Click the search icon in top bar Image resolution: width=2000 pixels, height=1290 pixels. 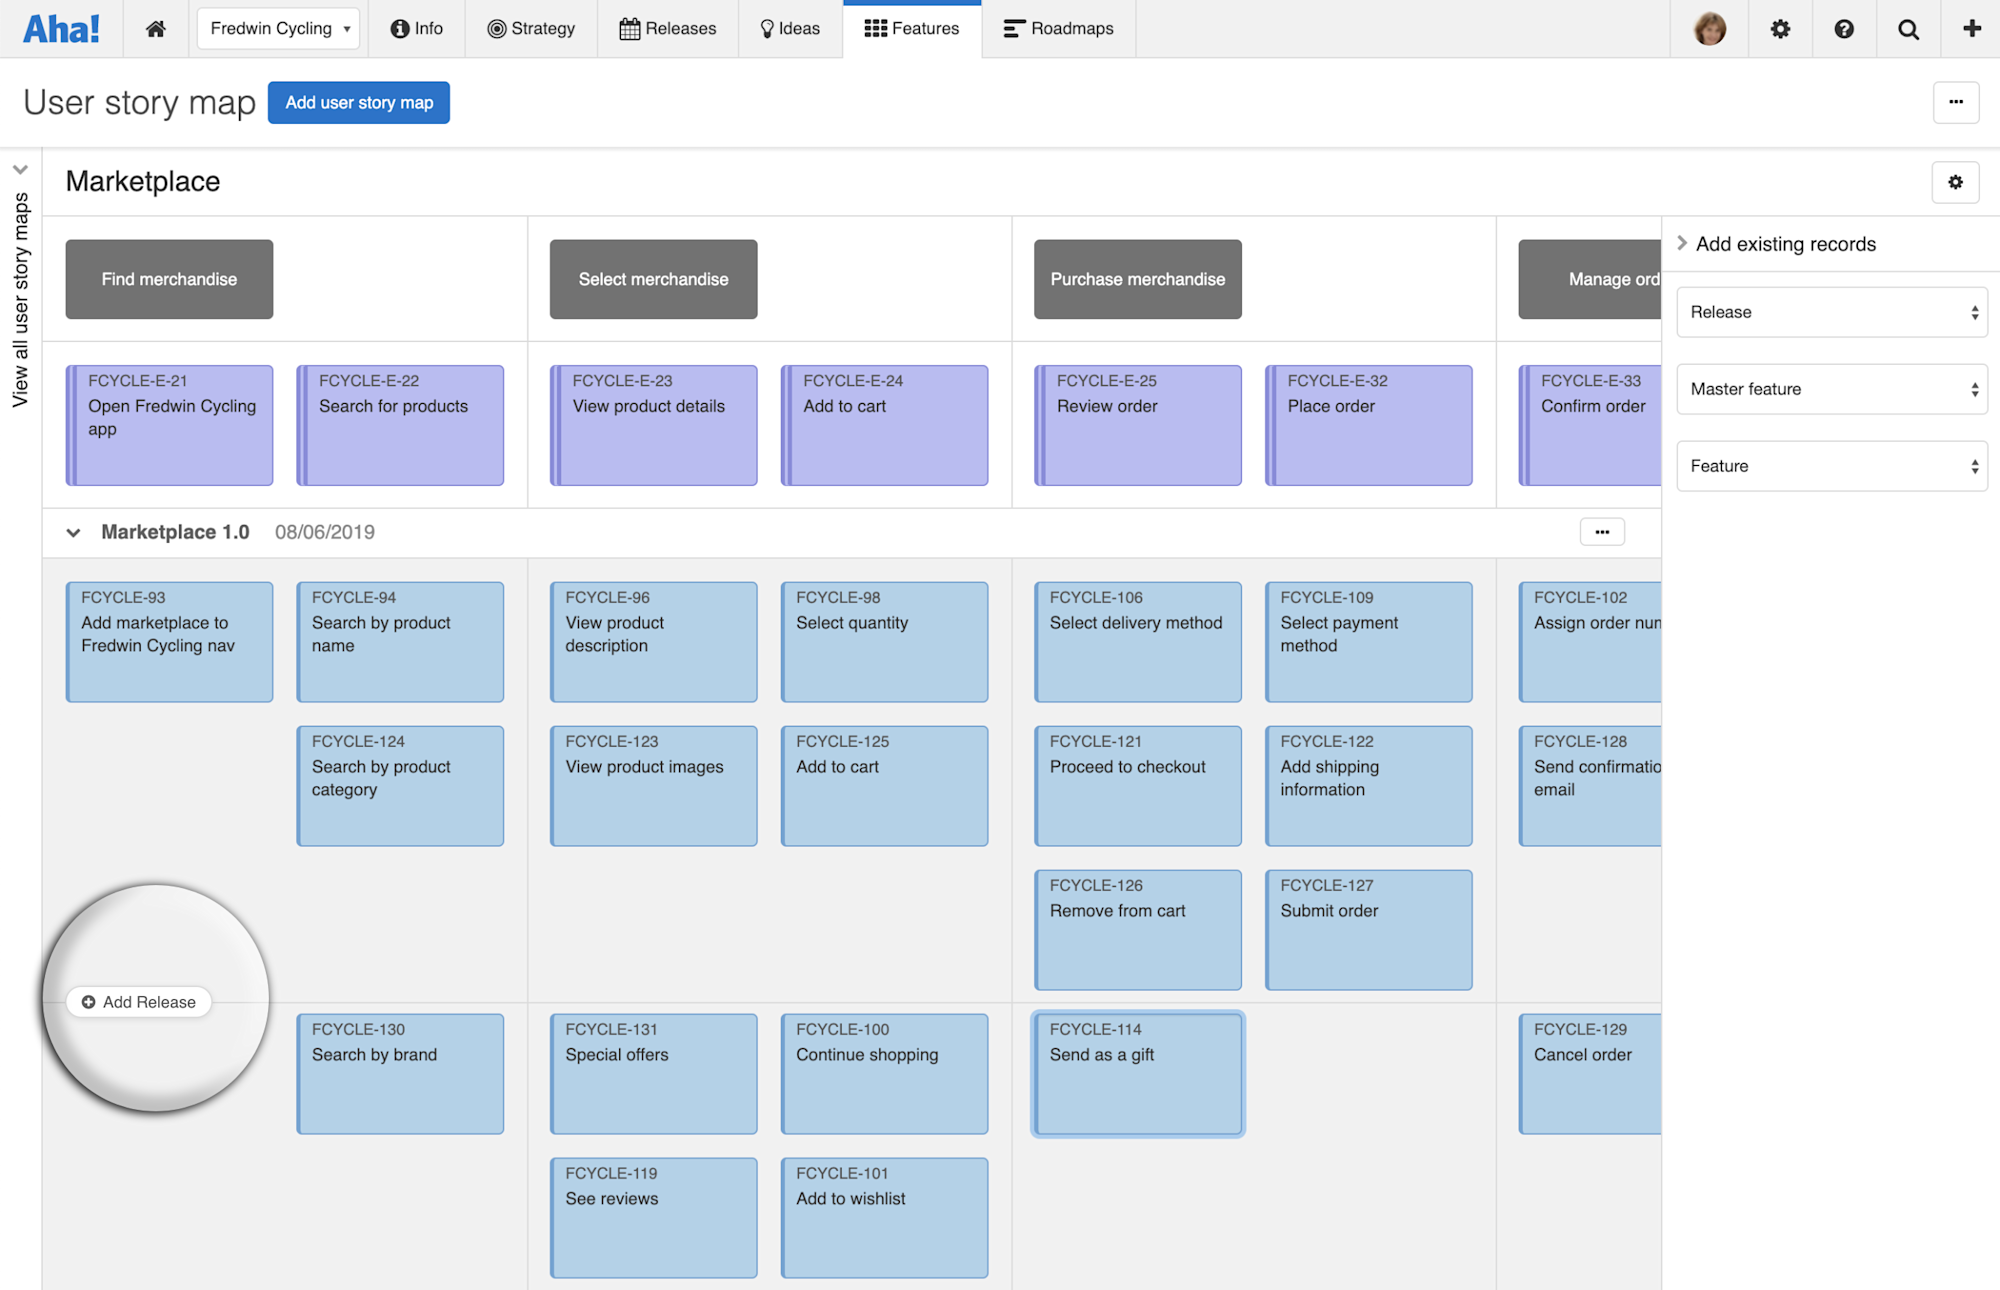click(x=1907, y=28)
